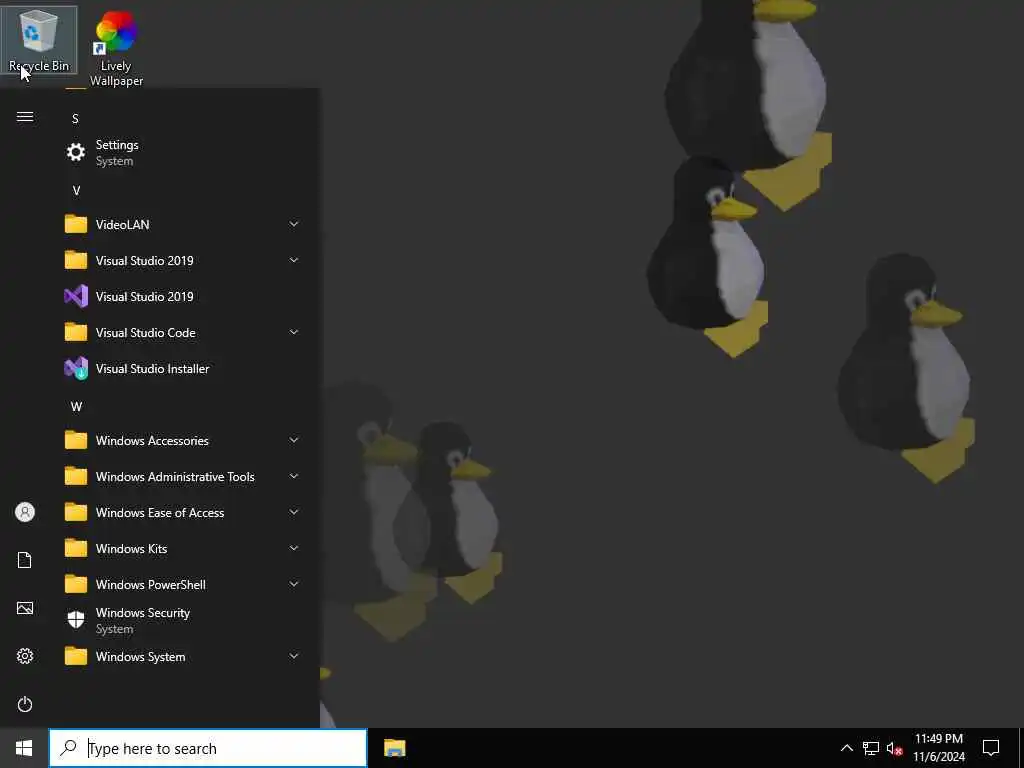Viewport: 1024px width, 768px height.
Task: Open Settings app gear icon in app list
Action: (x=76, y=152)
